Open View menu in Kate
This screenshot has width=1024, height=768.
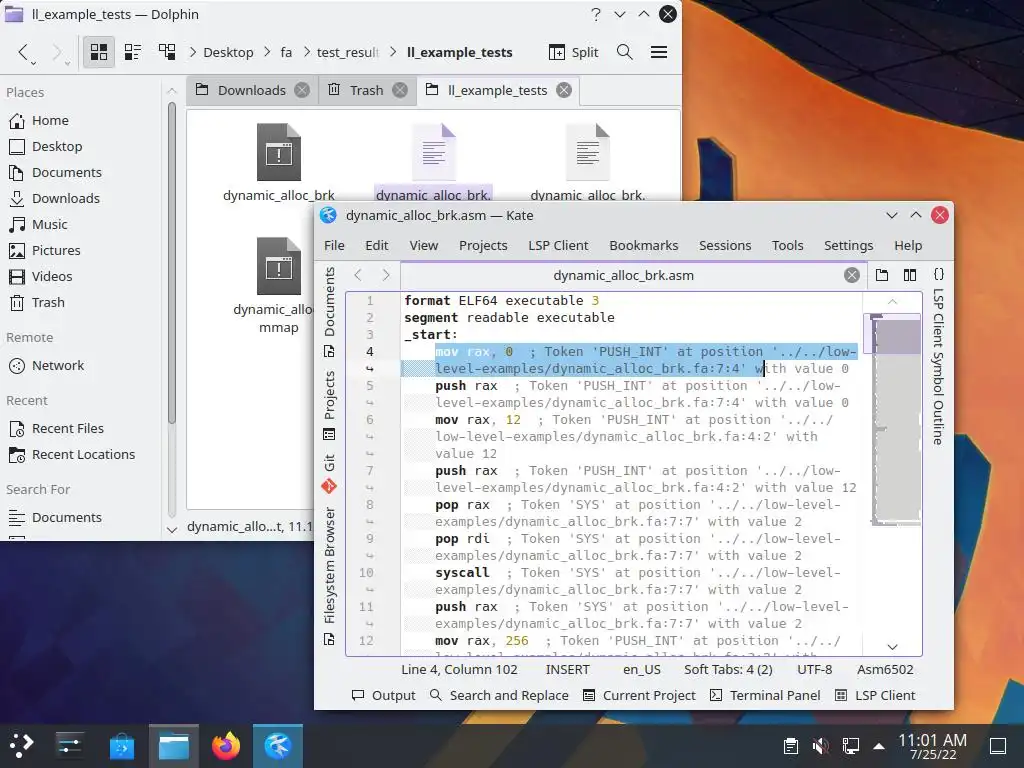(x=424, y=246)
